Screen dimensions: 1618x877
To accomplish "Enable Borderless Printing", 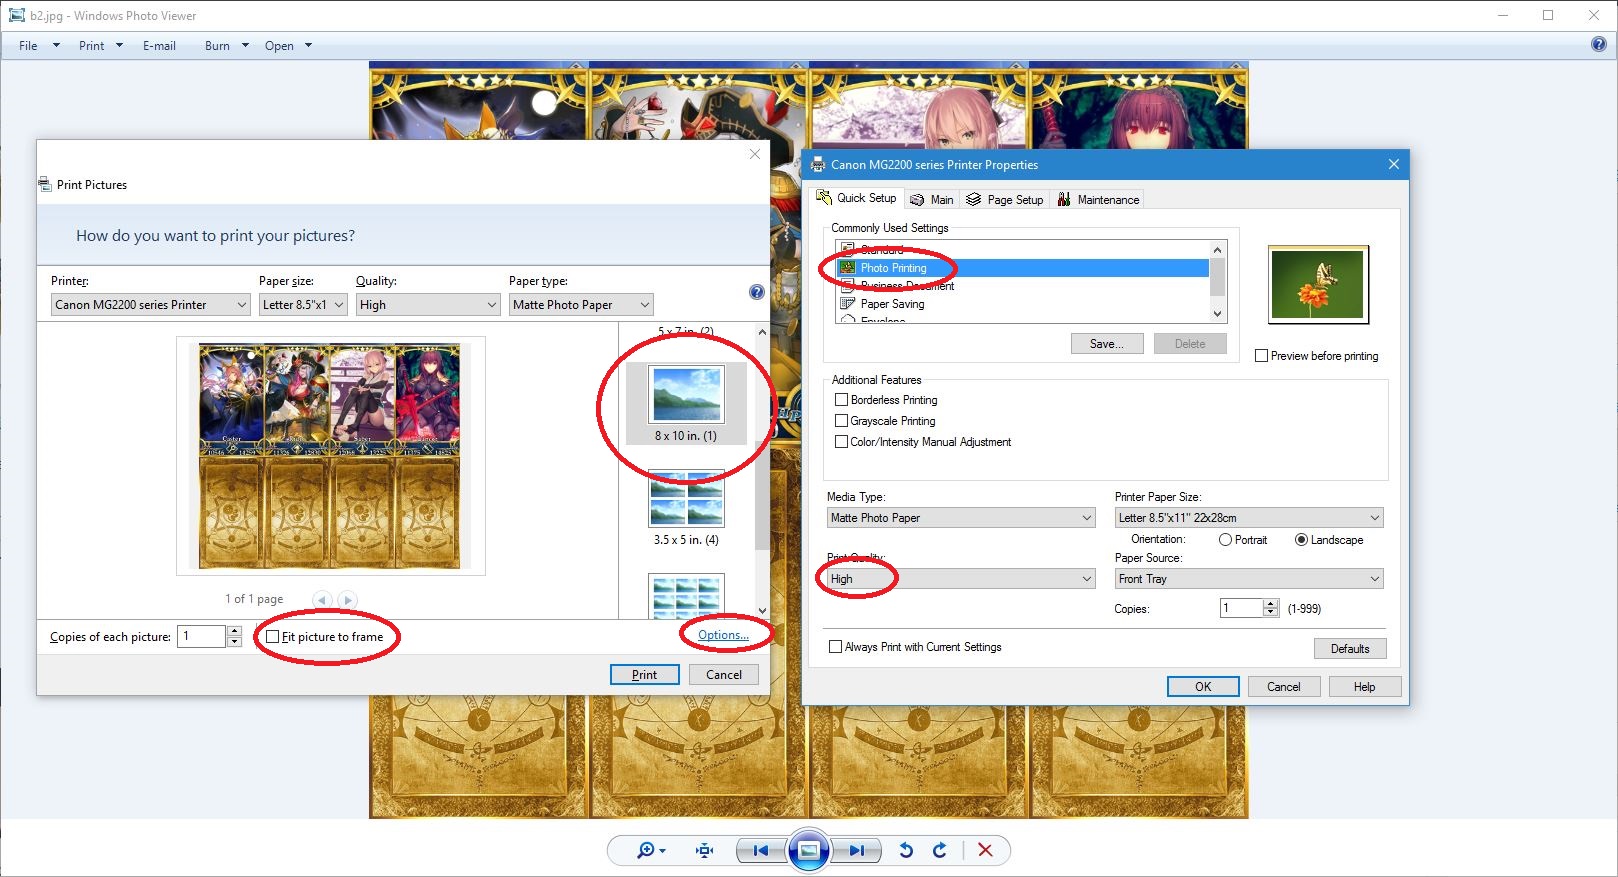I will coord(842,400).
